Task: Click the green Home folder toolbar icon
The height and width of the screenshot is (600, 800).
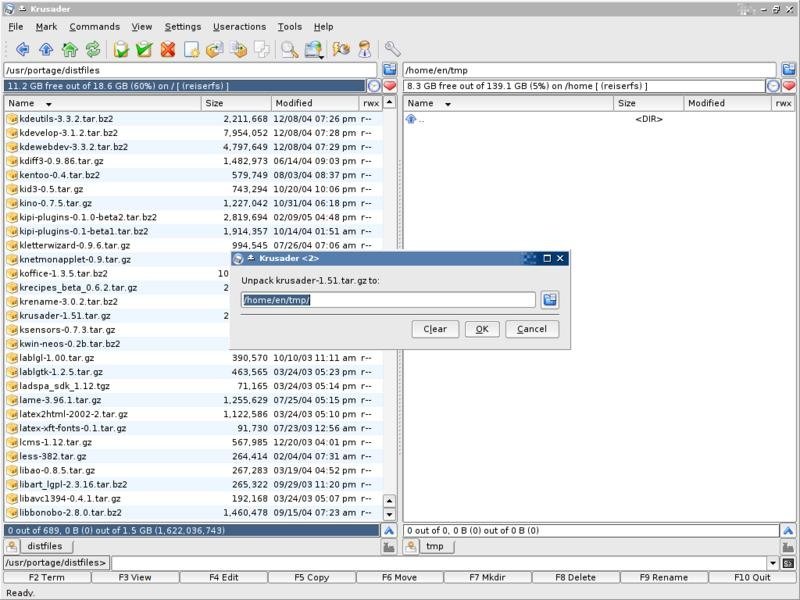Action: [x=70, y=49]
